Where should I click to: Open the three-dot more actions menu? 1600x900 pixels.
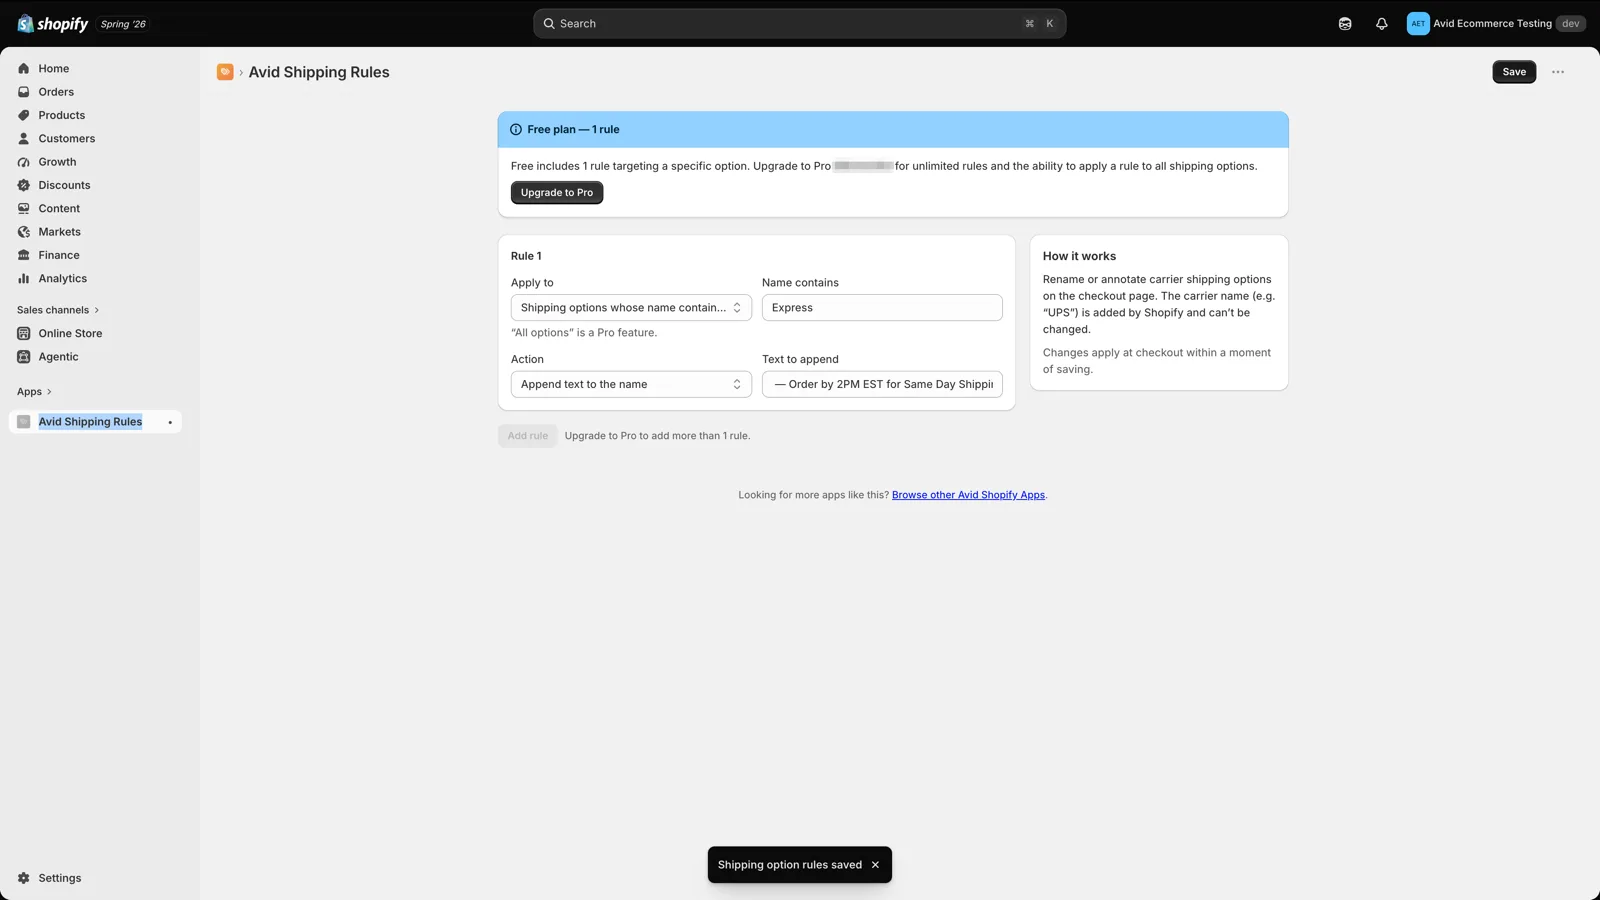[1558, 72]
